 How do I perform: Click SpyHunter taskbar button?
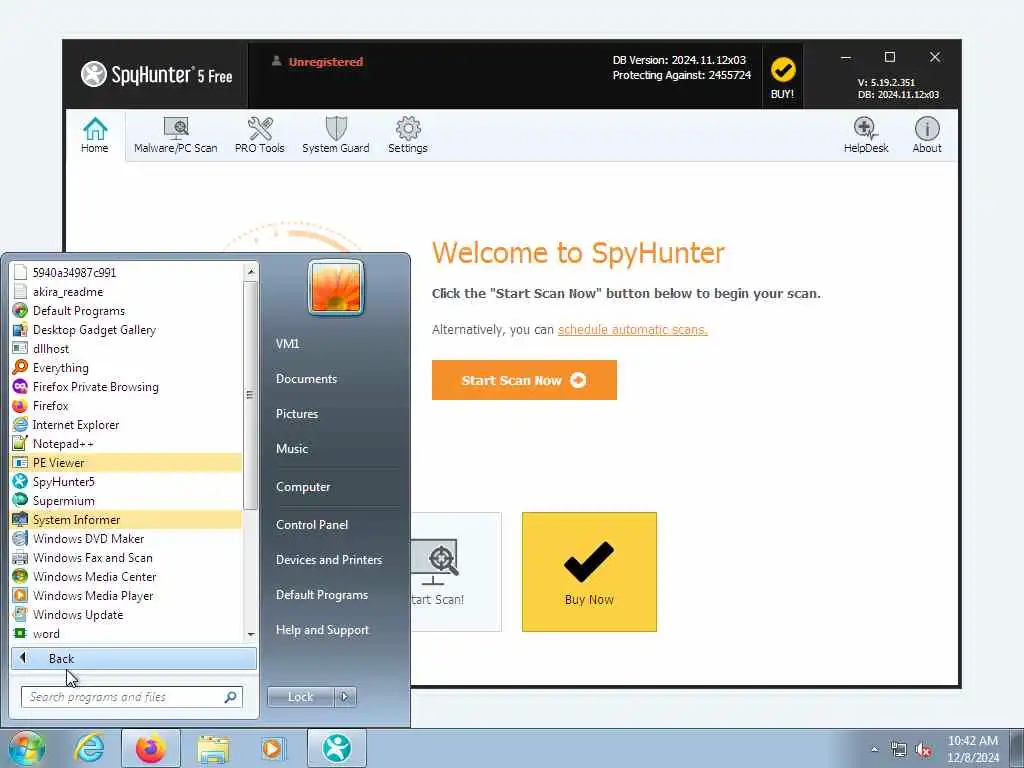point(337,748)
